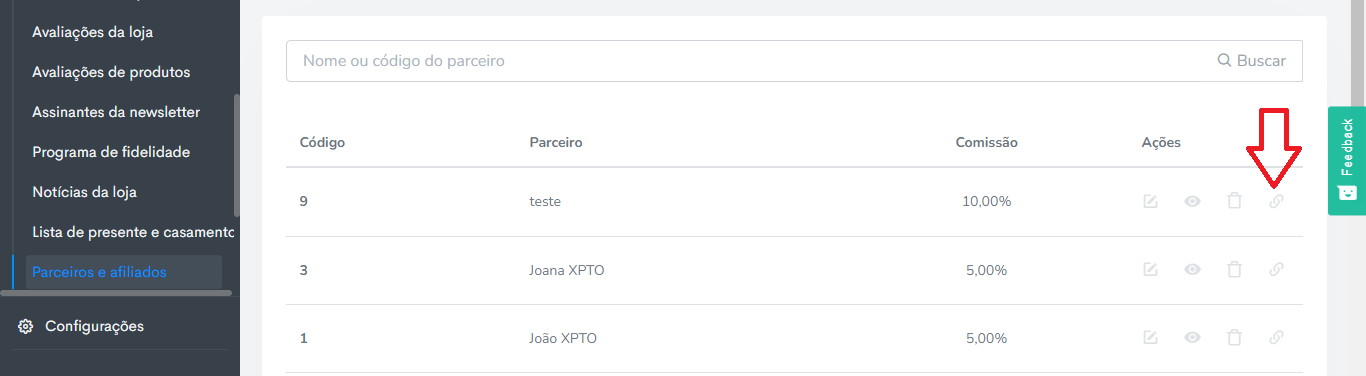
Task: Click link icon for Joana XPTO
Action: point(1276,269)
